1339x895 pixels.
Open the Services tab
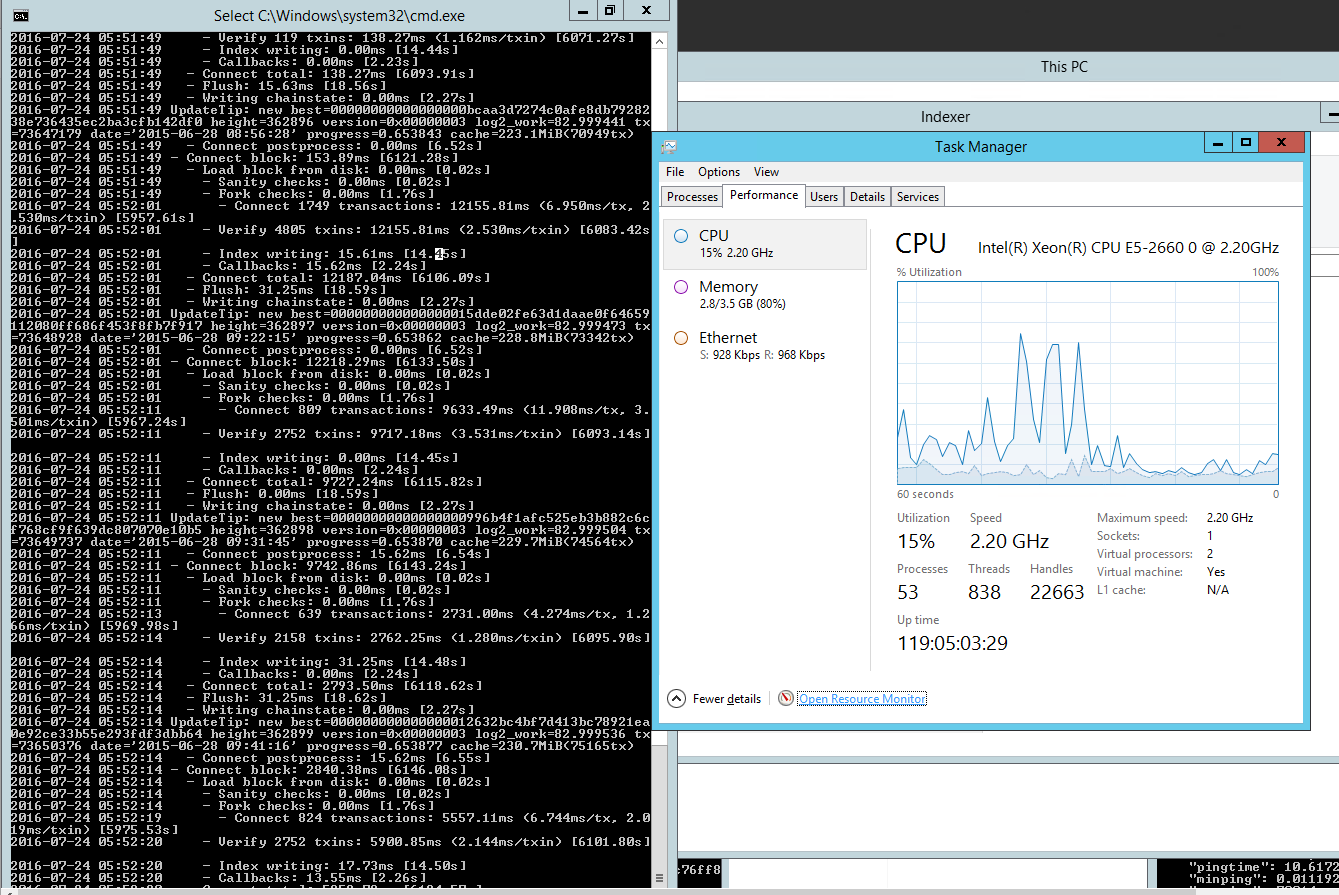(917, 197)
